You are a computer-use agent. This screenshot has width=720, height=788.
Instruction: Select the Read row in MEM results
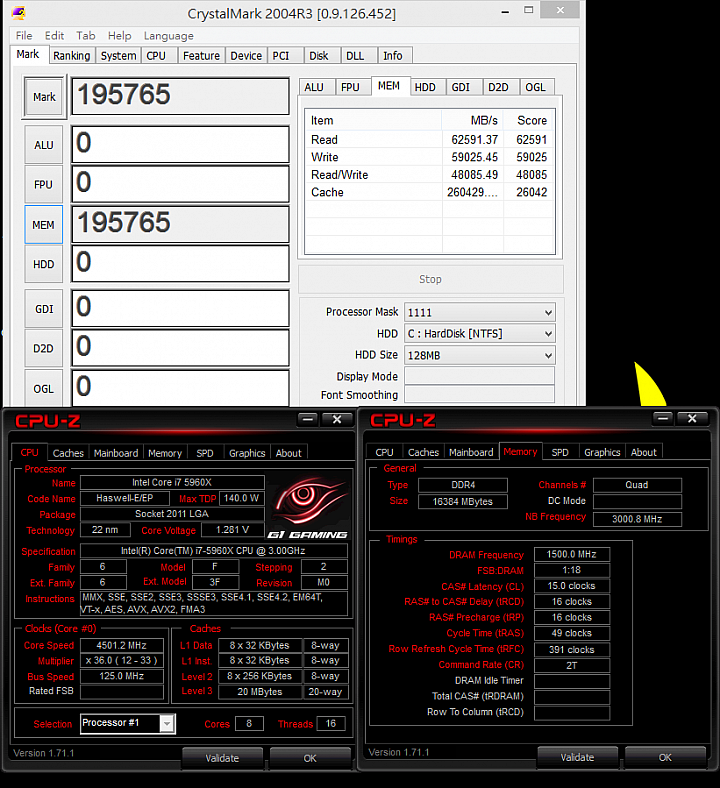click(x=429, y=140)
